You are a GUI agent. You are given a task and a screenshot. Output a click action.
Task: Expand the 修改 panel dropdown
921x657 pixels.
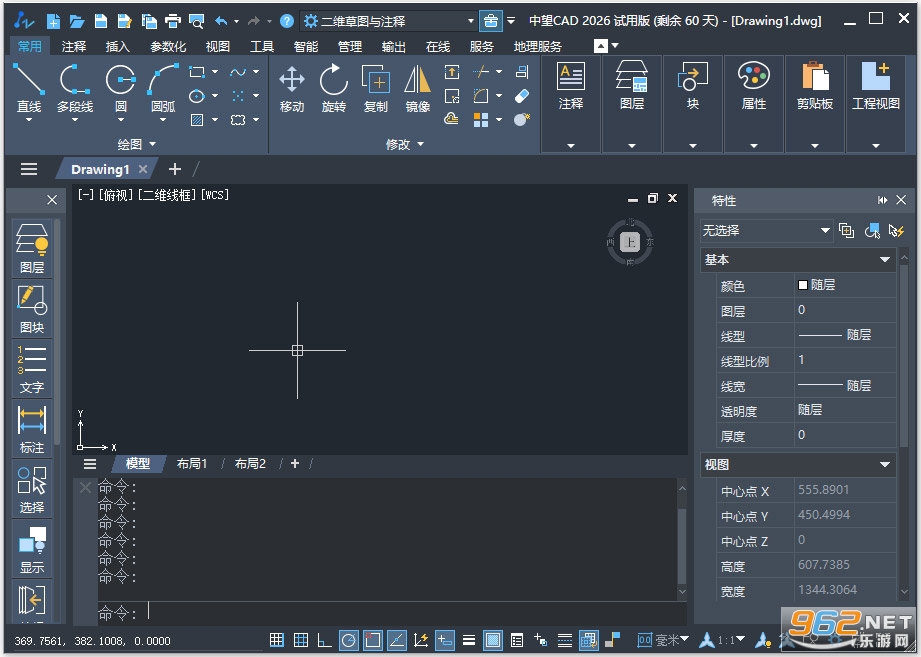click(x=405, y=144)
